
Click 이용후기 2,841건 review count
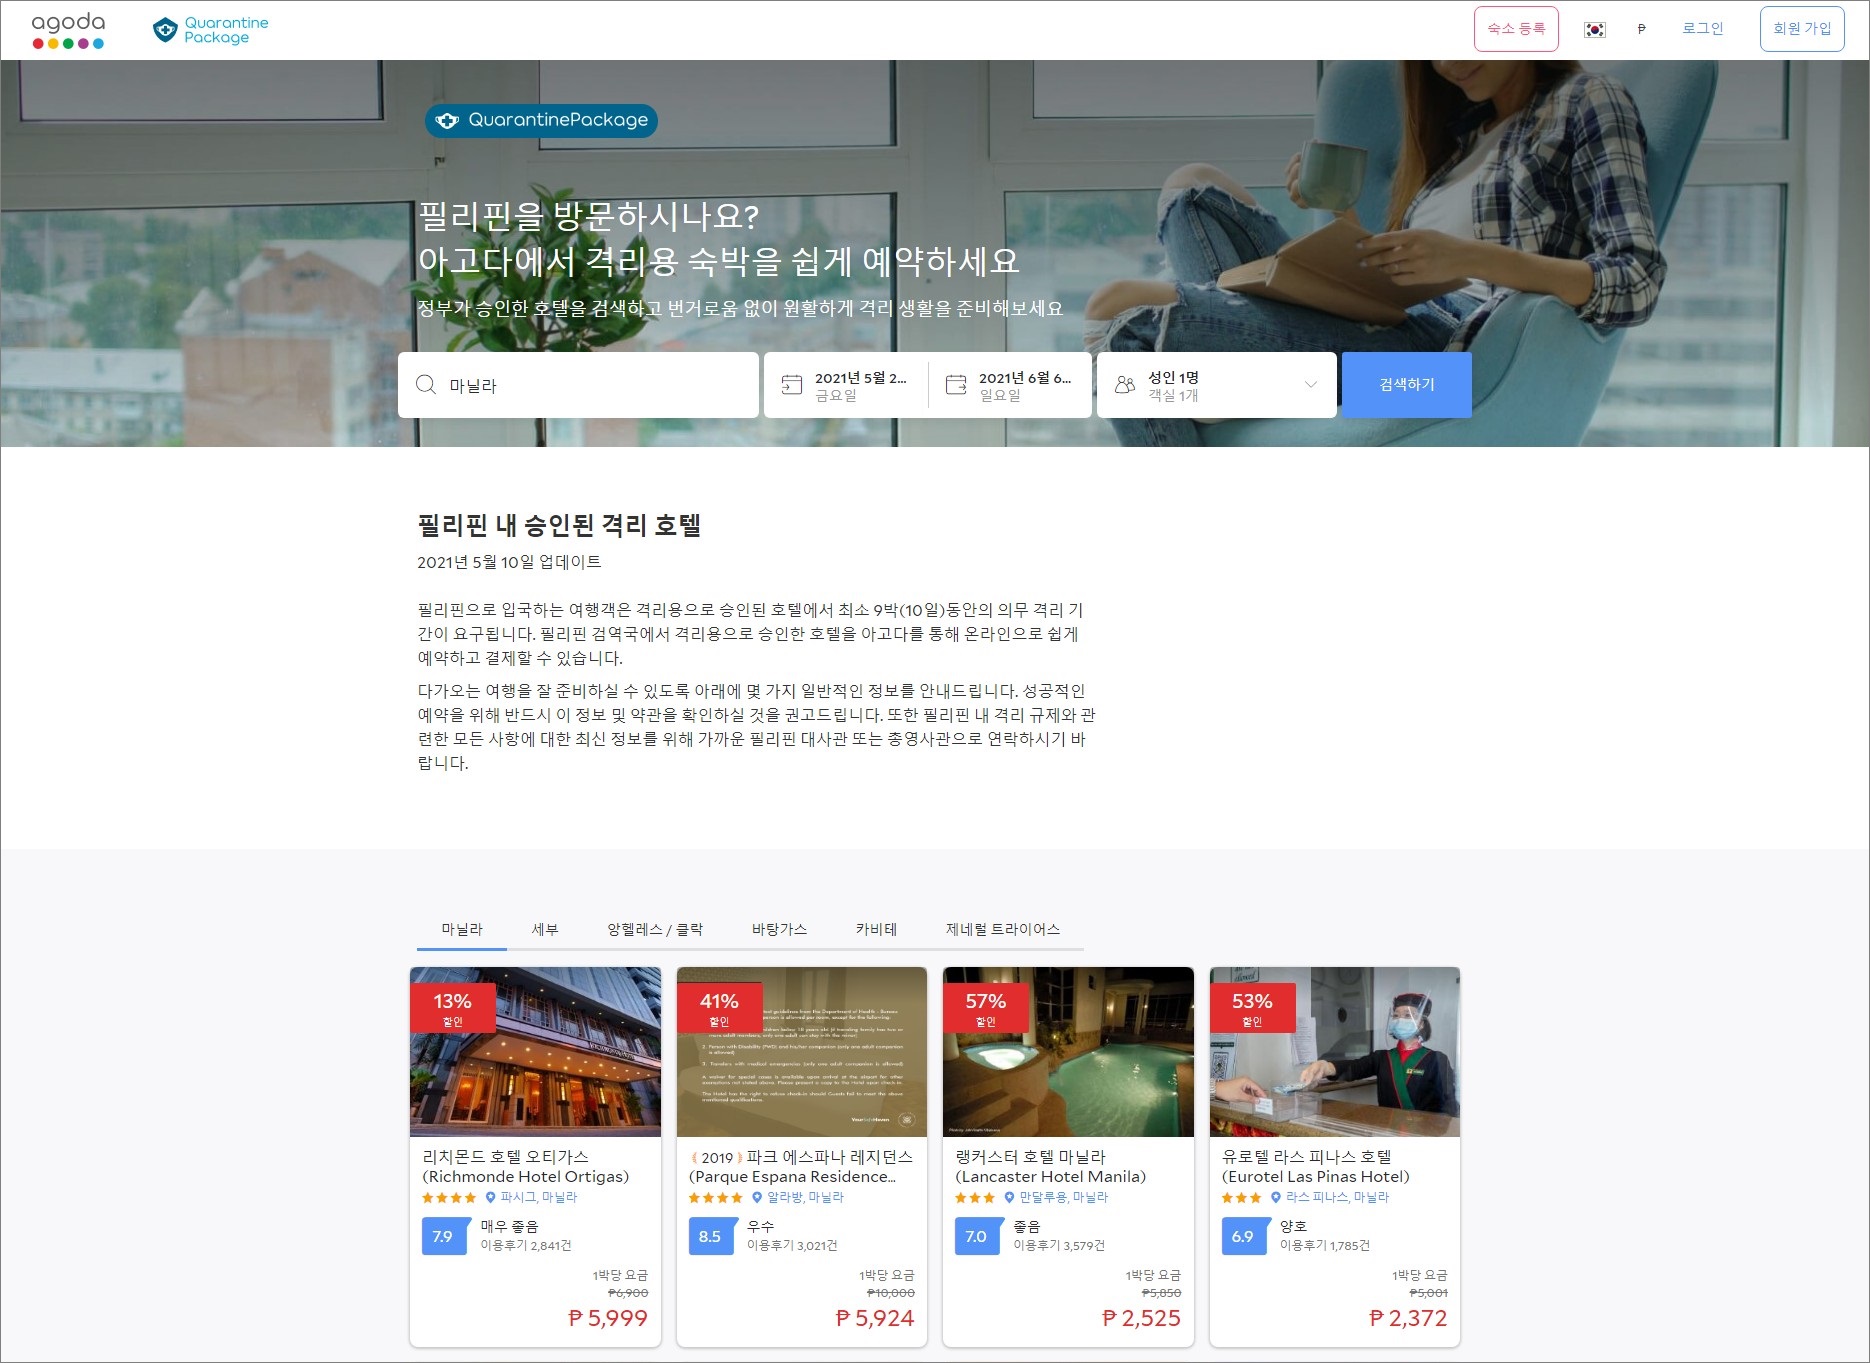point(526,1246)
